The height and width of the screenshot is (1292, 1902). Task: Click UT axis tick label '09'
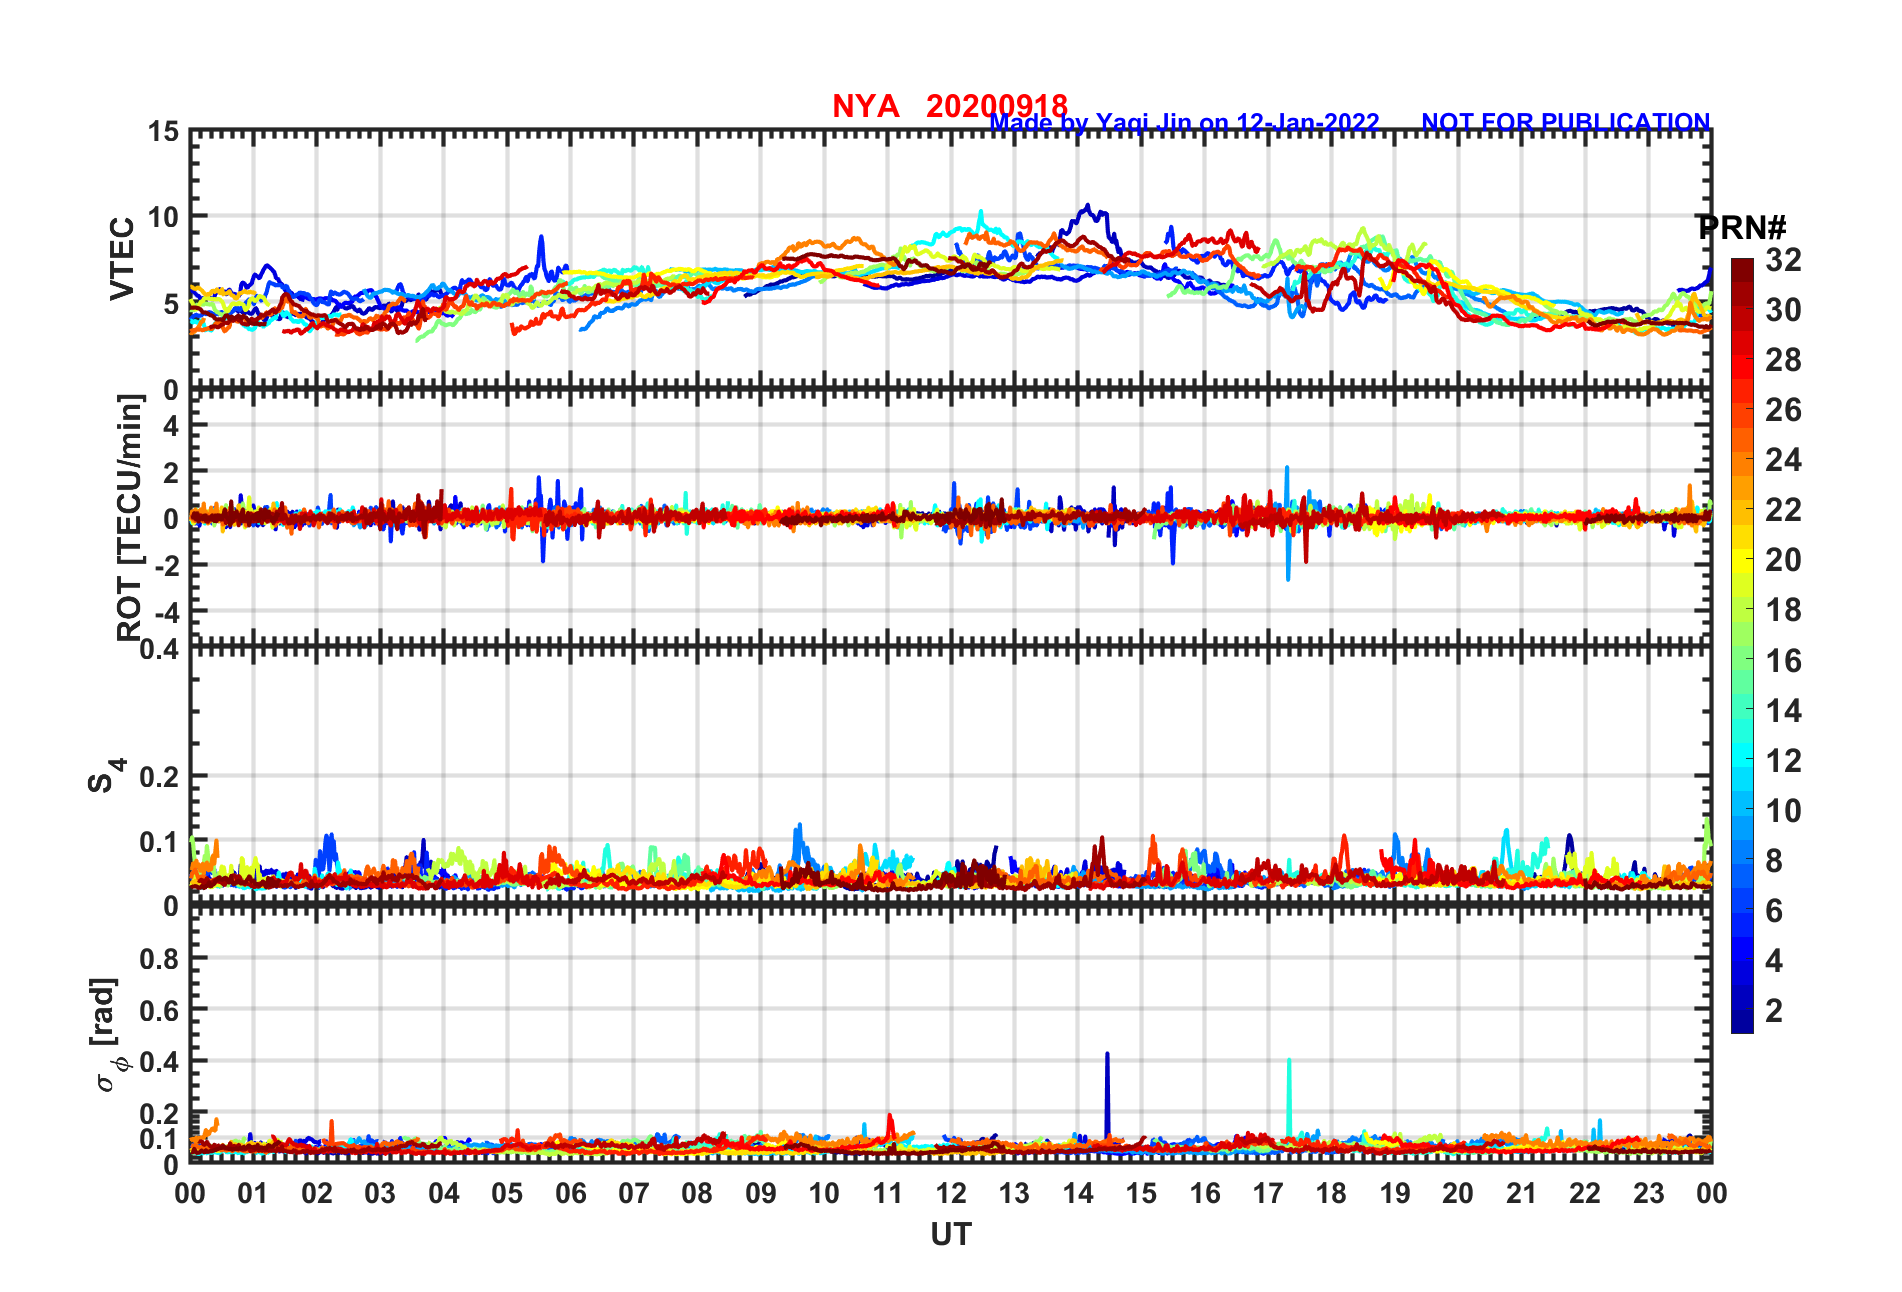pos(761,1193)
